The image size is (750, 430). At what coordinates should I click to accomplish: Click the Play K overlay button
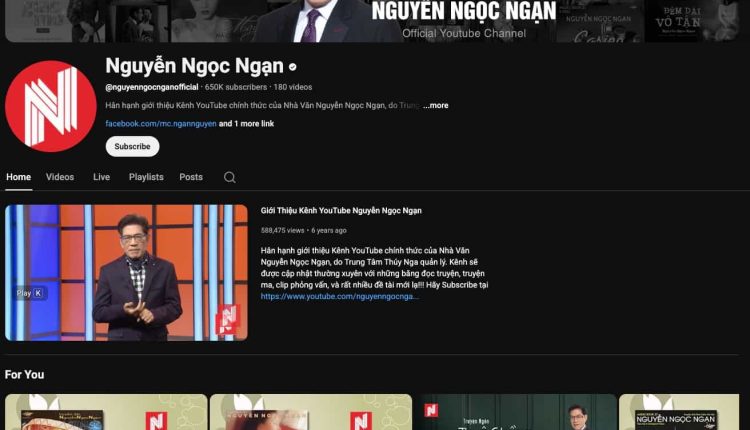point(30,293)
